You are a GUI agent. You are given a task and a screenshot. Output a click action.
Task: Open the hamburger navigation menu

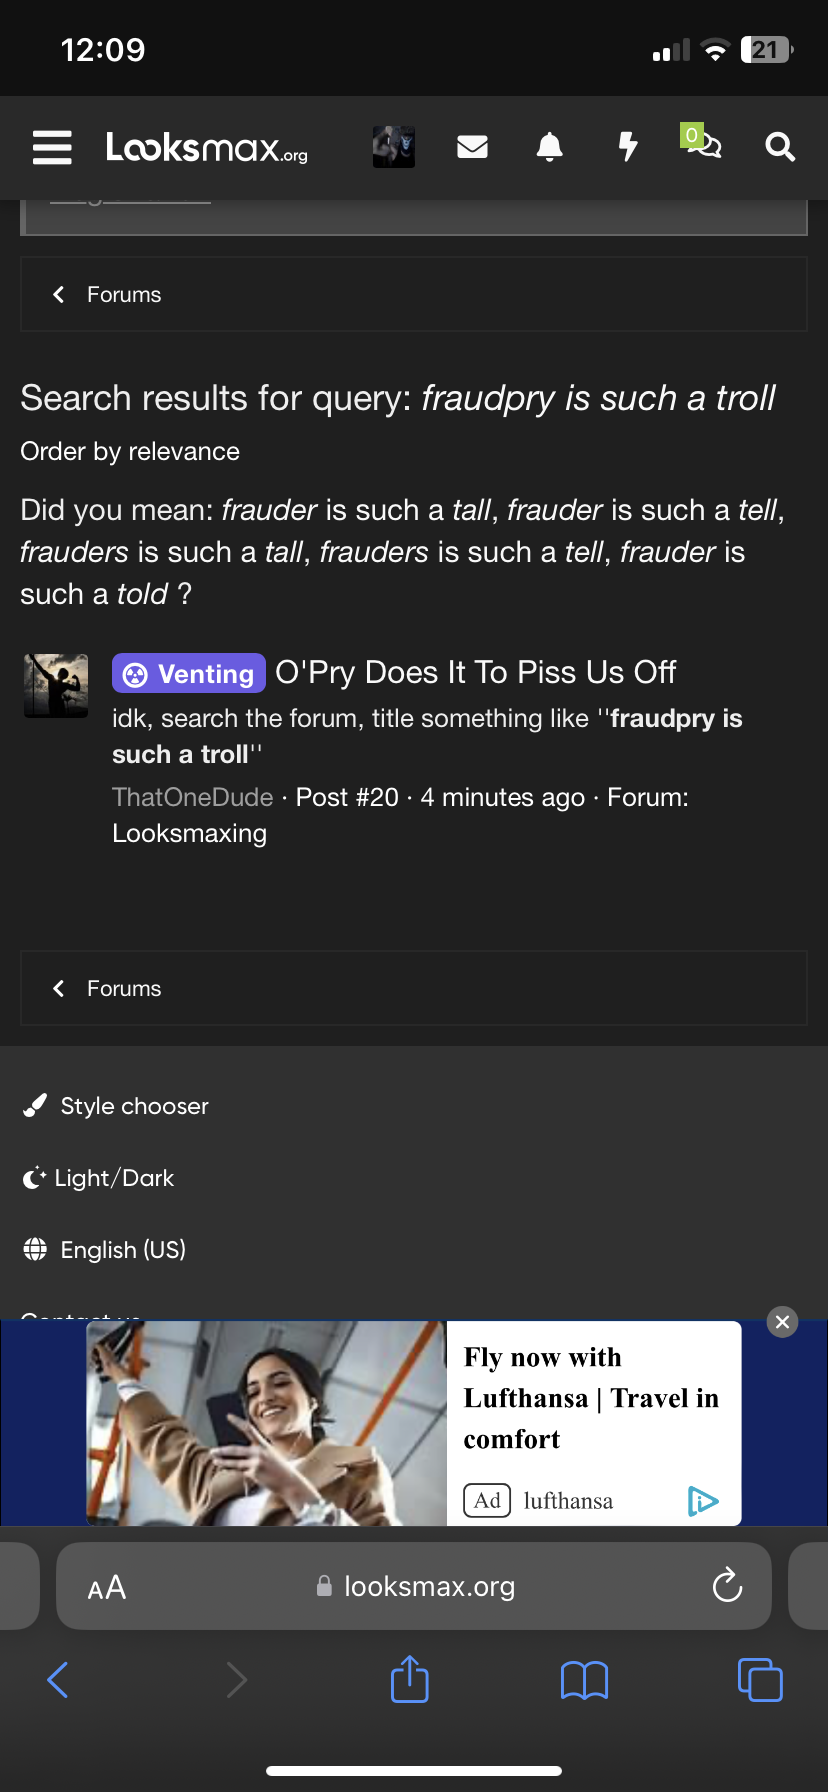[52, 147]
